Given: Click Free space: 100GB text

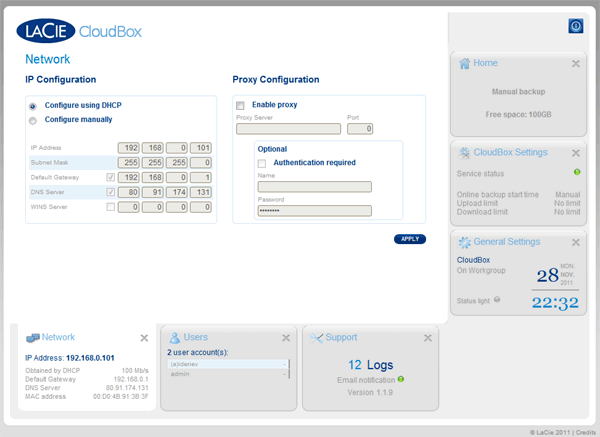Looking at the screenshot, I should pyautogui.click(x=518, y=114).
